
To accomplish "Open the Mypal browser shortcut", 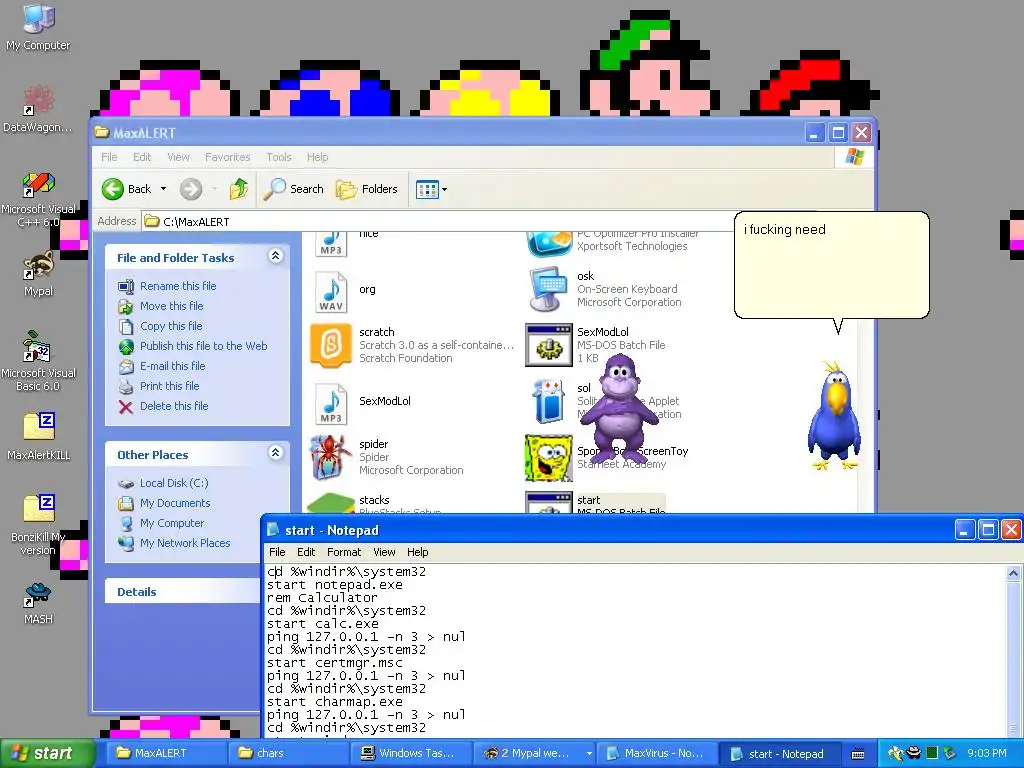I will [x=39, y=274].
